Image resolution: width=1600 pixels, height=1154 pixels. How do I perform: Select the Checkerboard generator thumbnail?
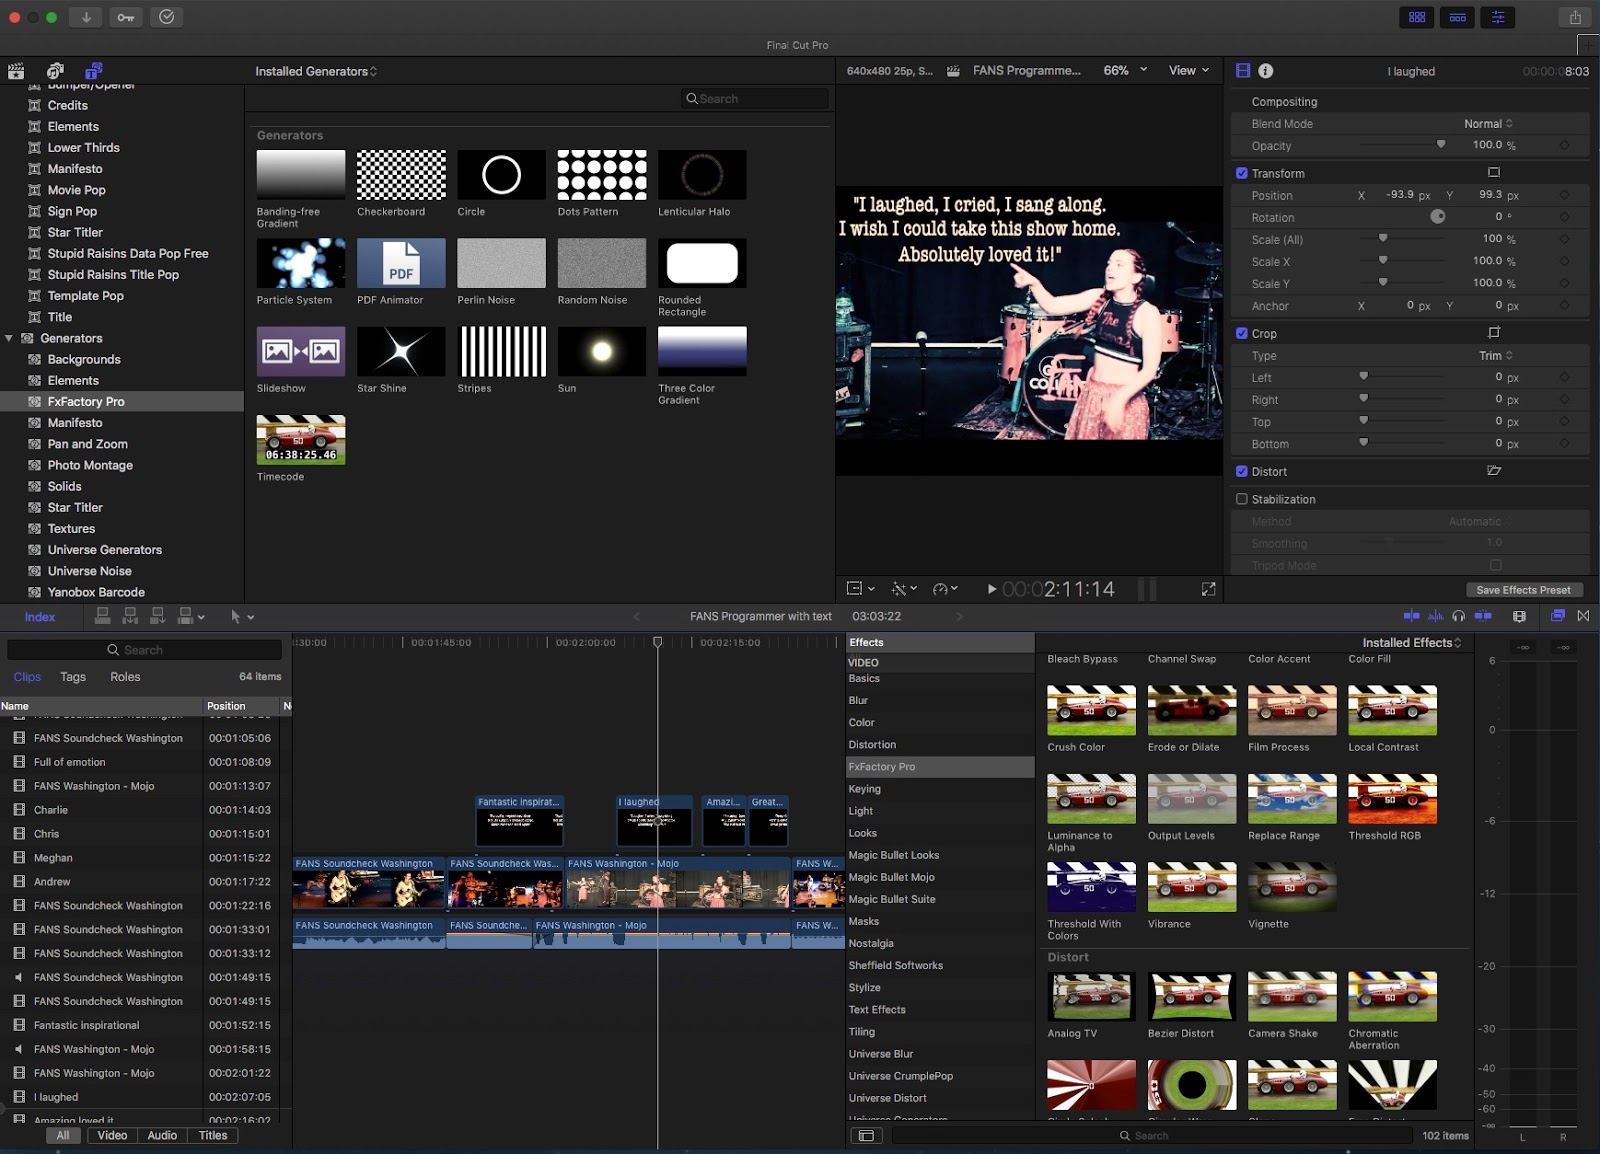pyautogui.click(x=401, y=175)
